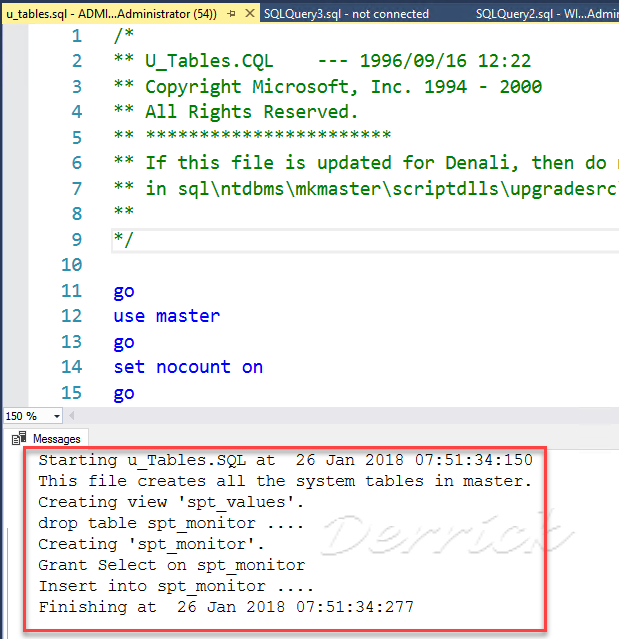Click 'set nocount on' statement
The width and height of the screenshot is (619, 639).
coord(188,367)
